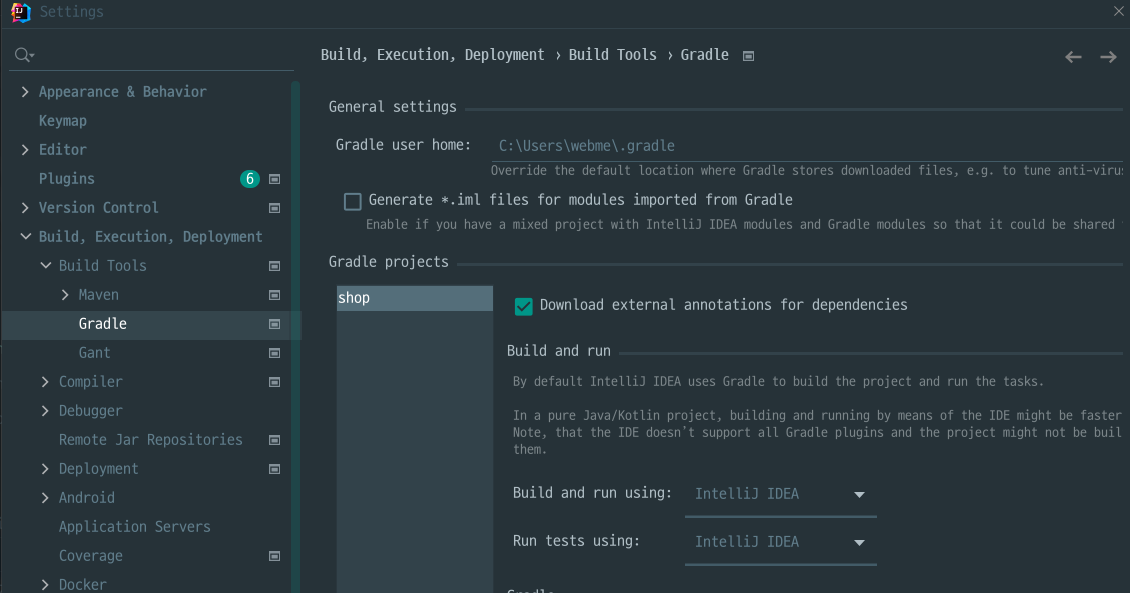Open Coverage settings page
The image size is (1130, 593).
[x=91, y=556]
